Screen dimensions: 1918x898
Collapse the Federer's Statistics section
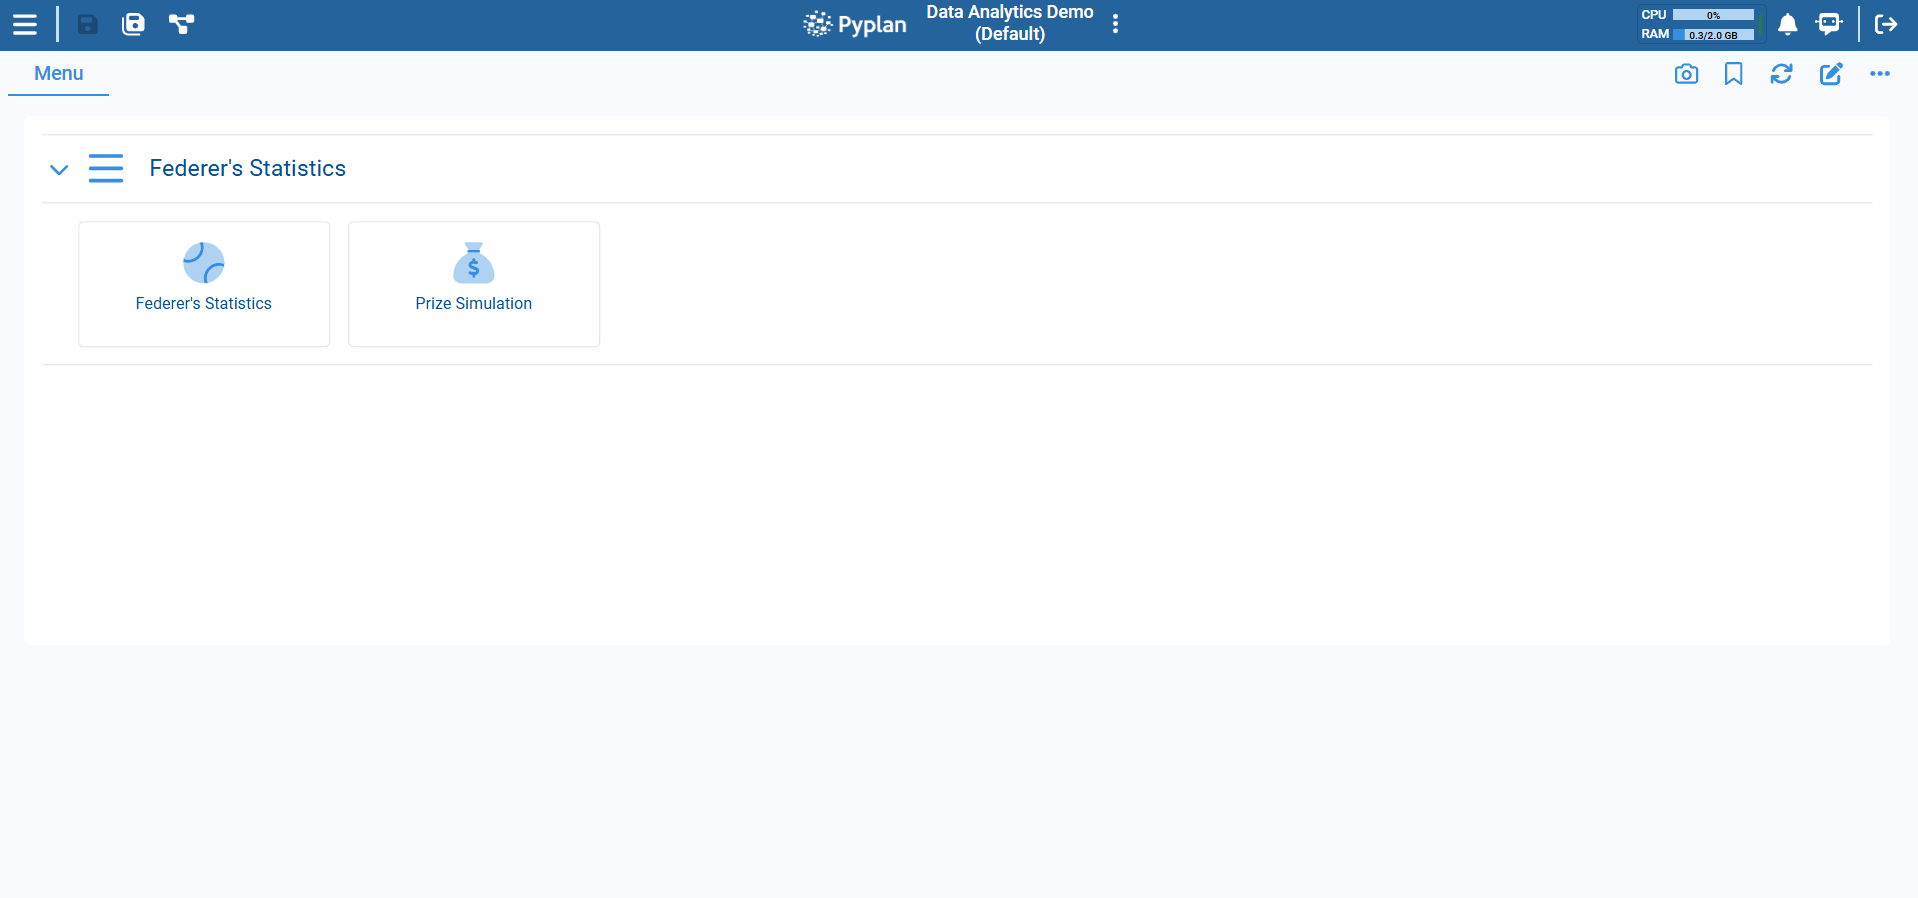(x=59, y=169)
